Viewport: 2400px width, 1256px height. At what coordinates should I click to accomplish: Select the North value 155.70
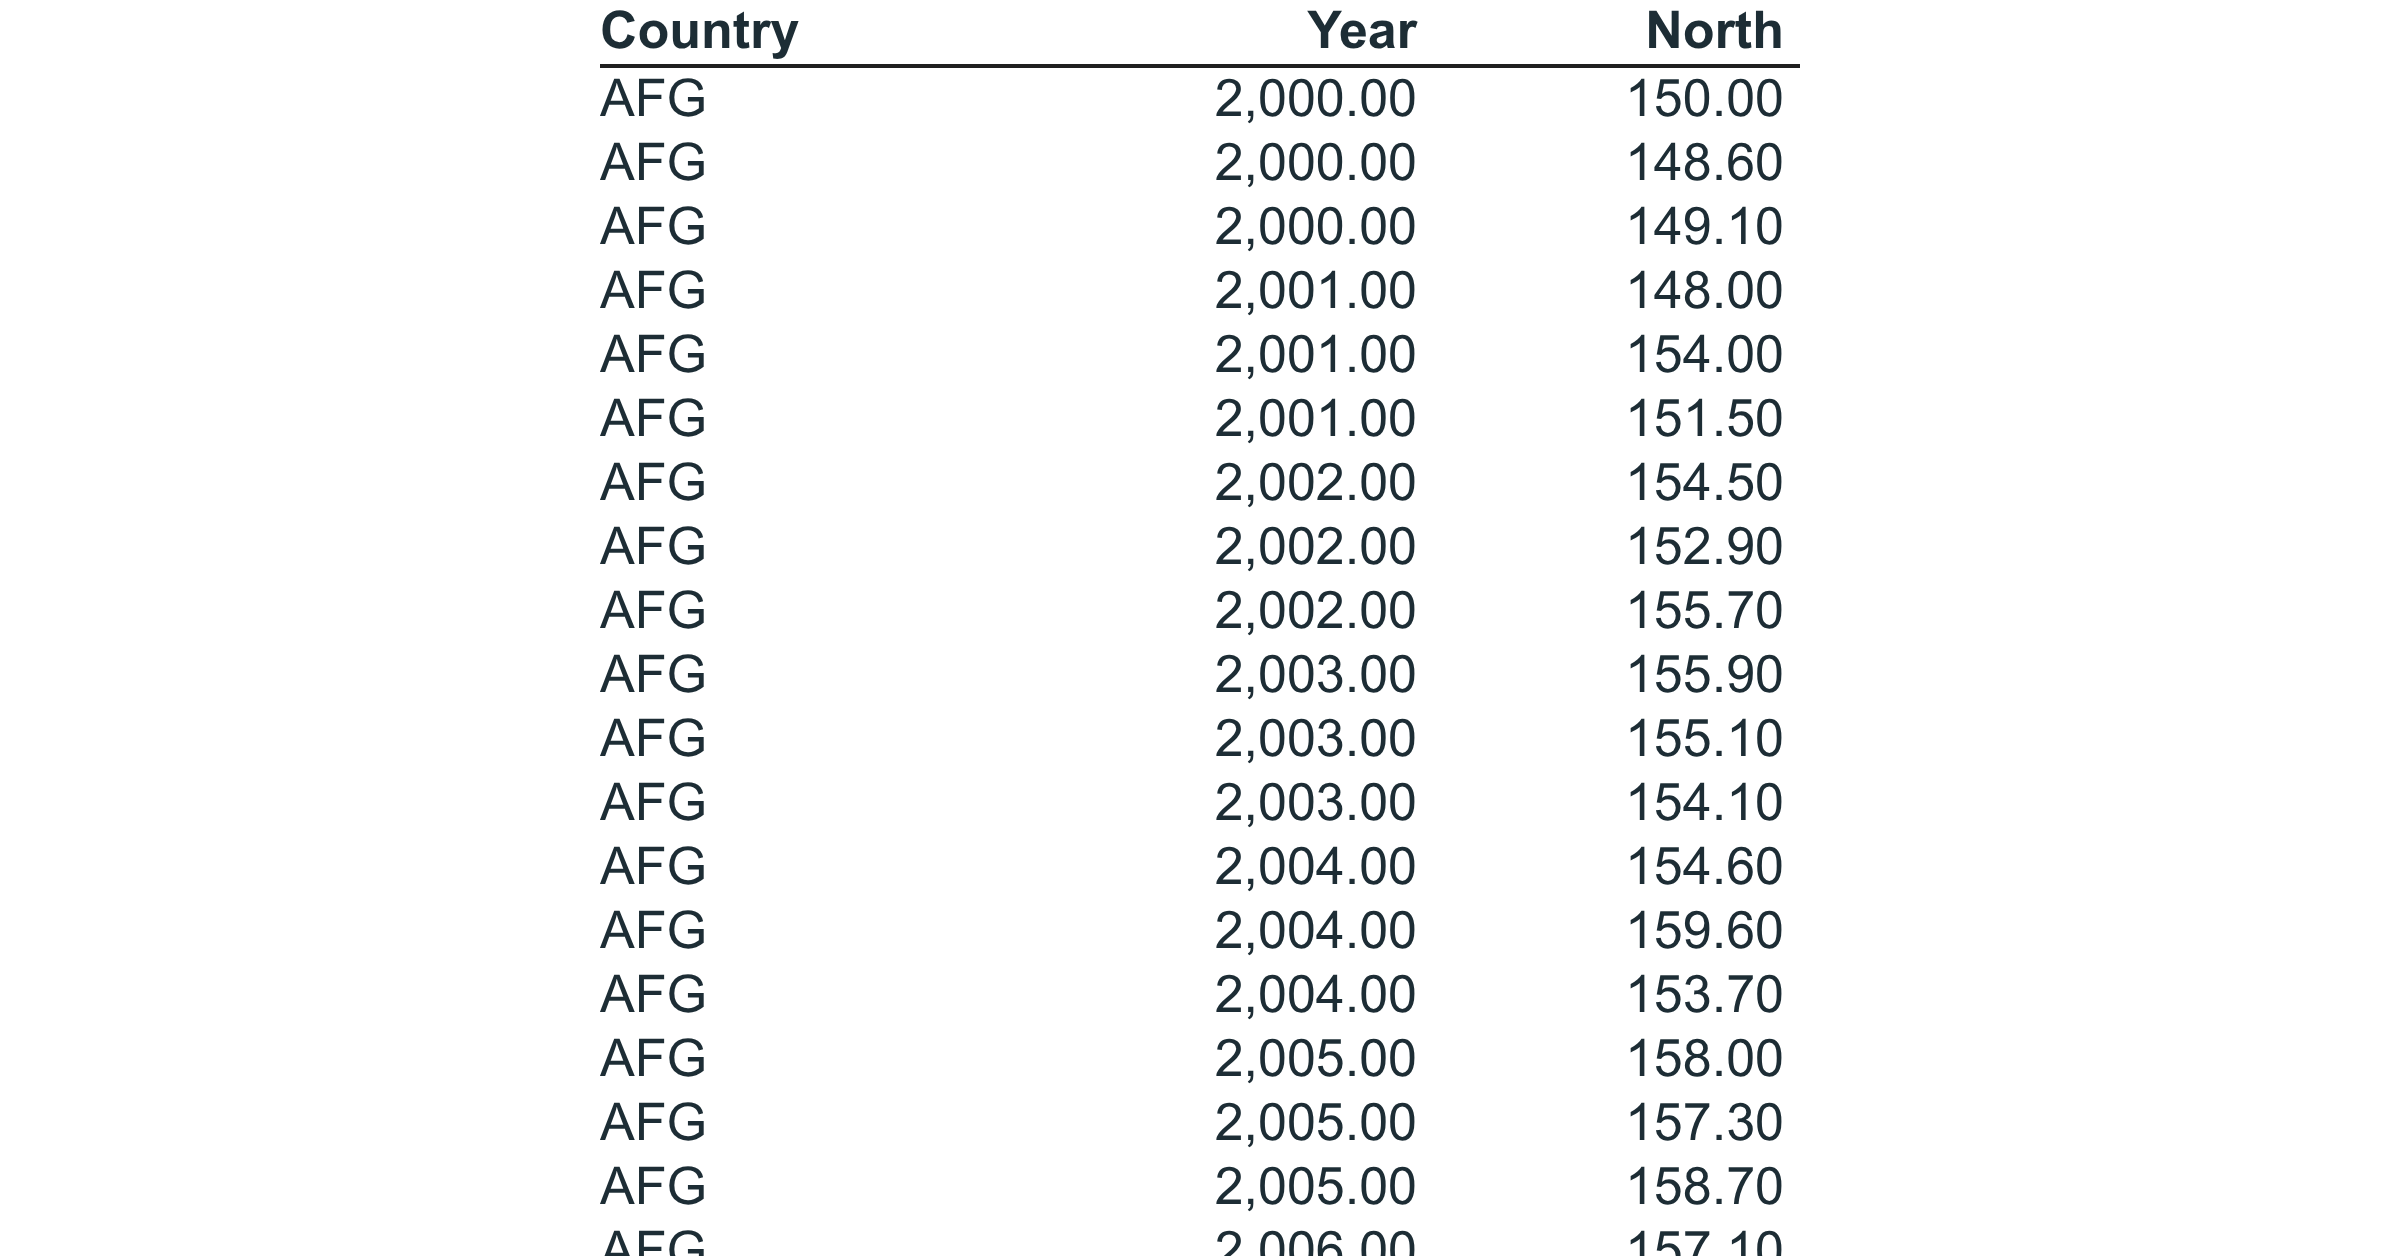click(1704, 611)
